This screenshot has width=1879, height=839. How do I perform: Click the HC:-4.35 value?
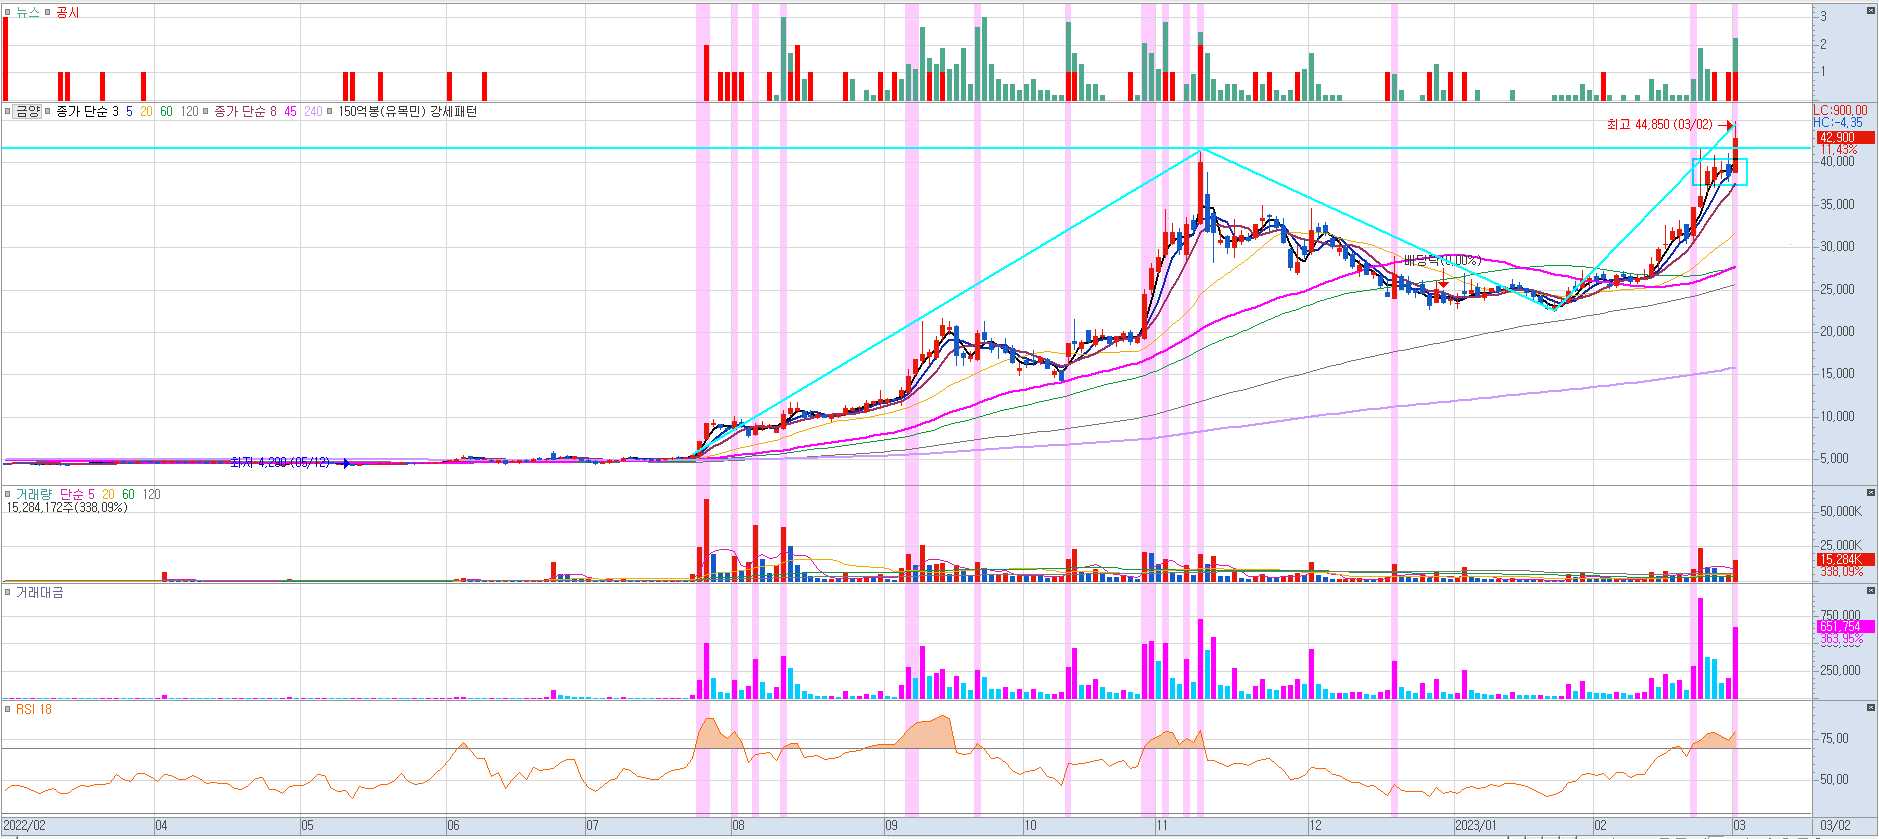point(1838,123)
